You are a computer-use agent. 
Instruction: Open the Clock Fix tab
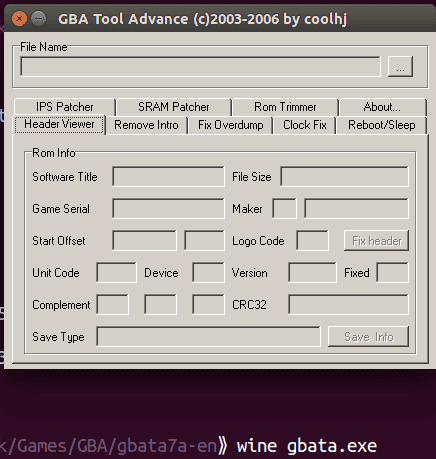click(305, 125)
